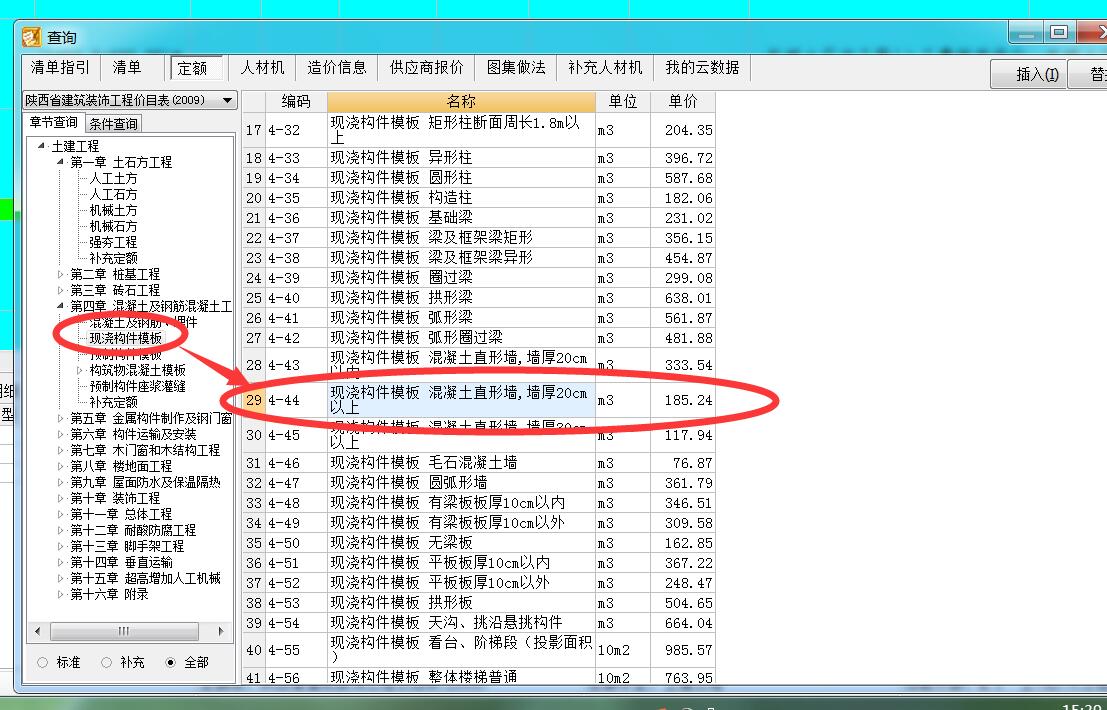Open the 我的云数据 tab
The width and height of the screenshot is (1107, 710).
702,68
